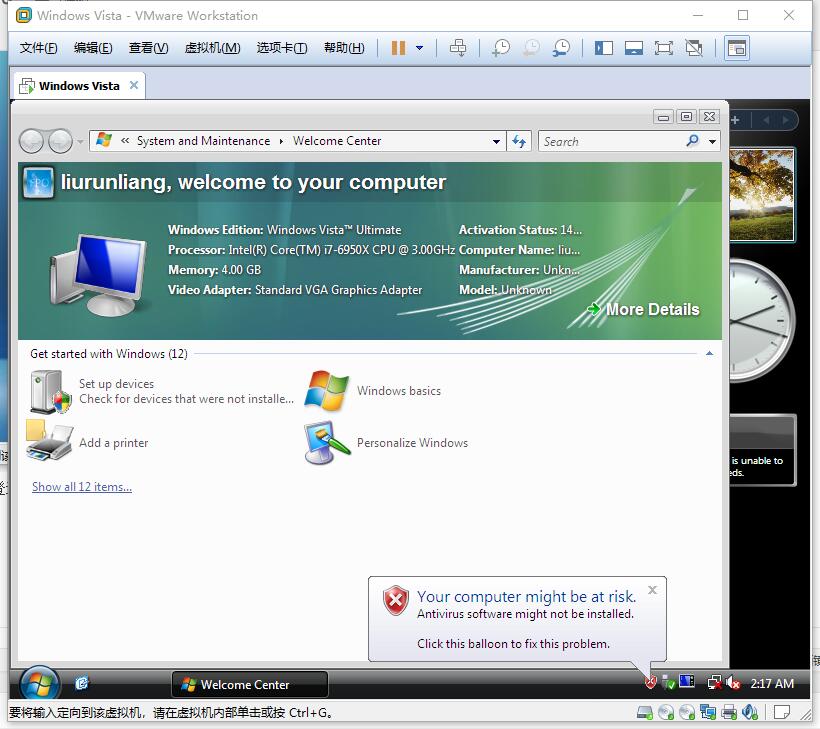Click Show all 12 items link
This screenshot has width=820, height=729.
(x=82, y=487)
